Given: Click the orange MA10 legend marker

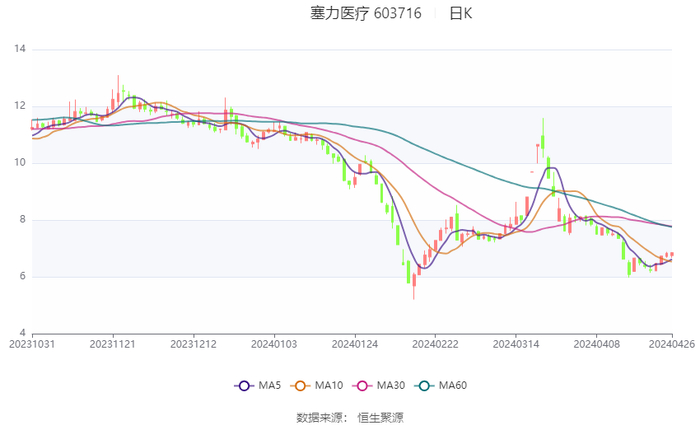Looking at the screenshot, I should point(301,385).
